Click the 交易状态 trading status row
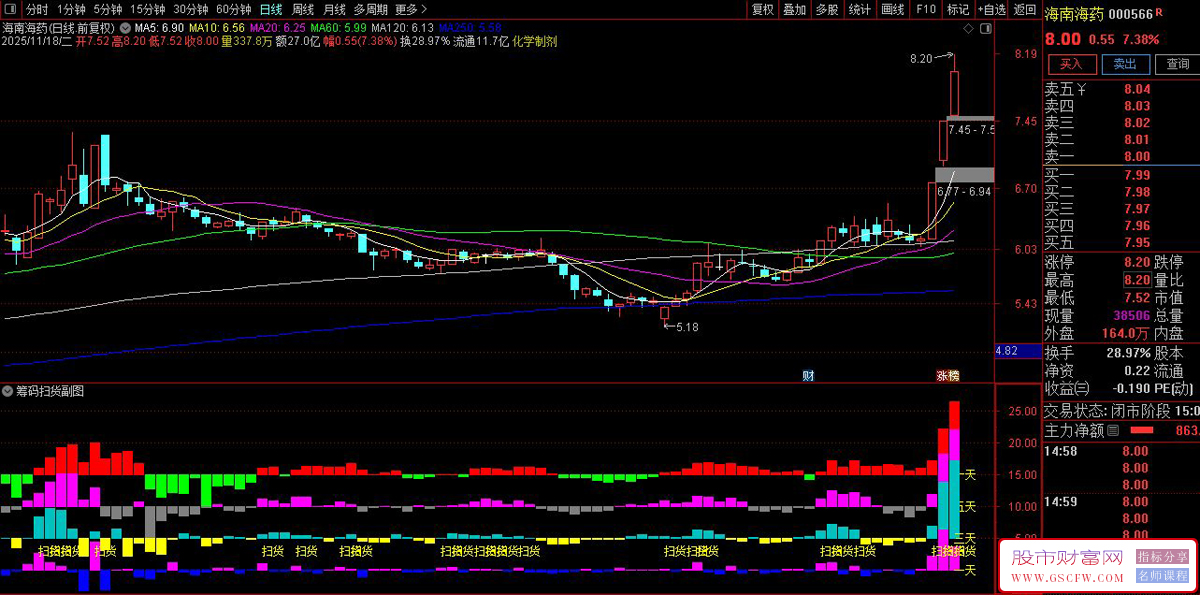Image resolution: width=1200 pixels, height=595 pixels. click(x=1121, y=411)
